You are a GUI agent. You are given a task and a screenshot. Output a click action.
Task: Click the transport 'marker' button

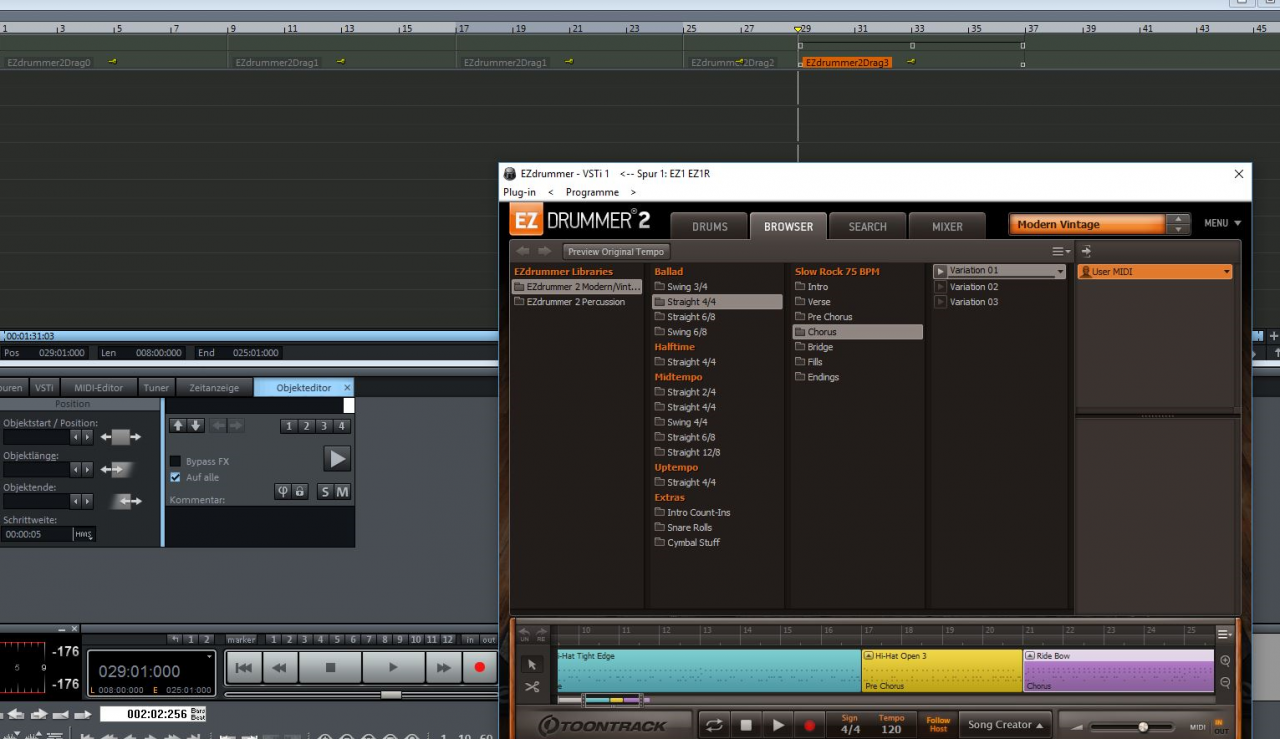pyautogui.click(x=241, y=639)
